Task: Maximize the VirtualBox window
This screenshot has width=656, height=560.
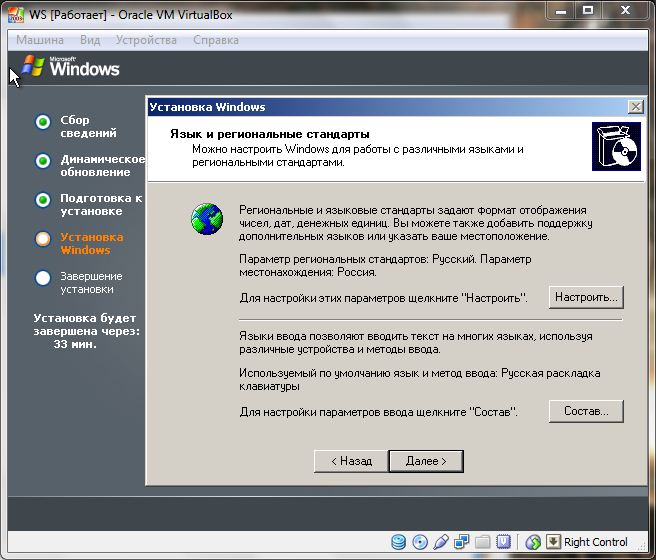Action: 588,10
